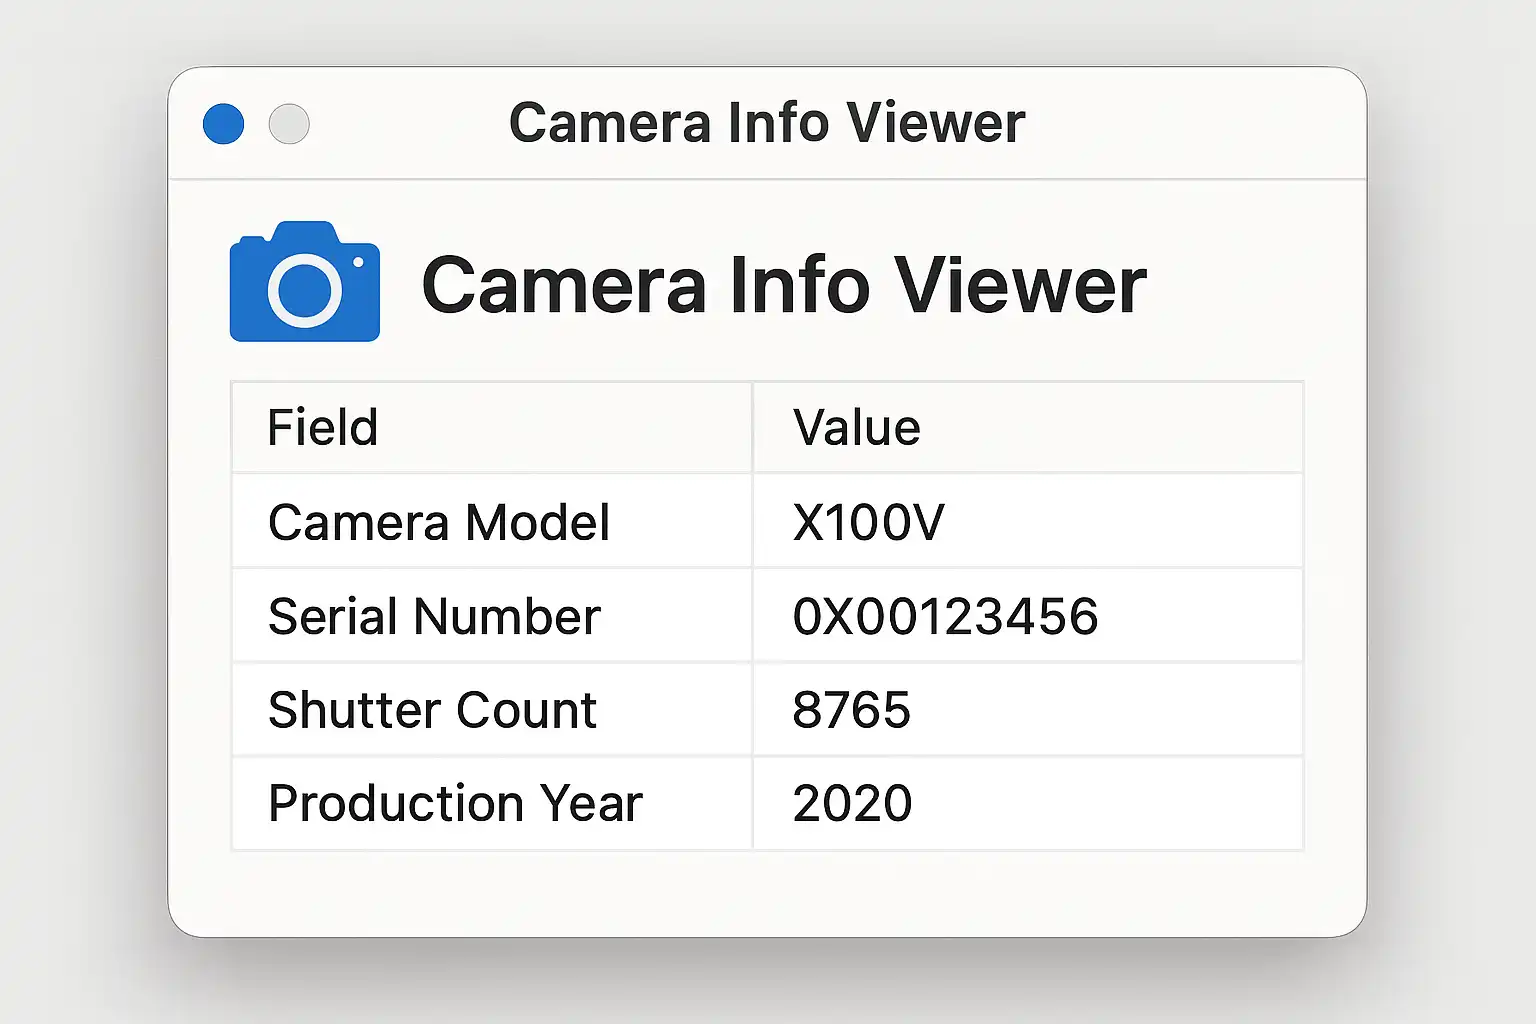Screen dimensions: 1536x1024
Task: Click the empty area below the table
Action: coord(767,892)
